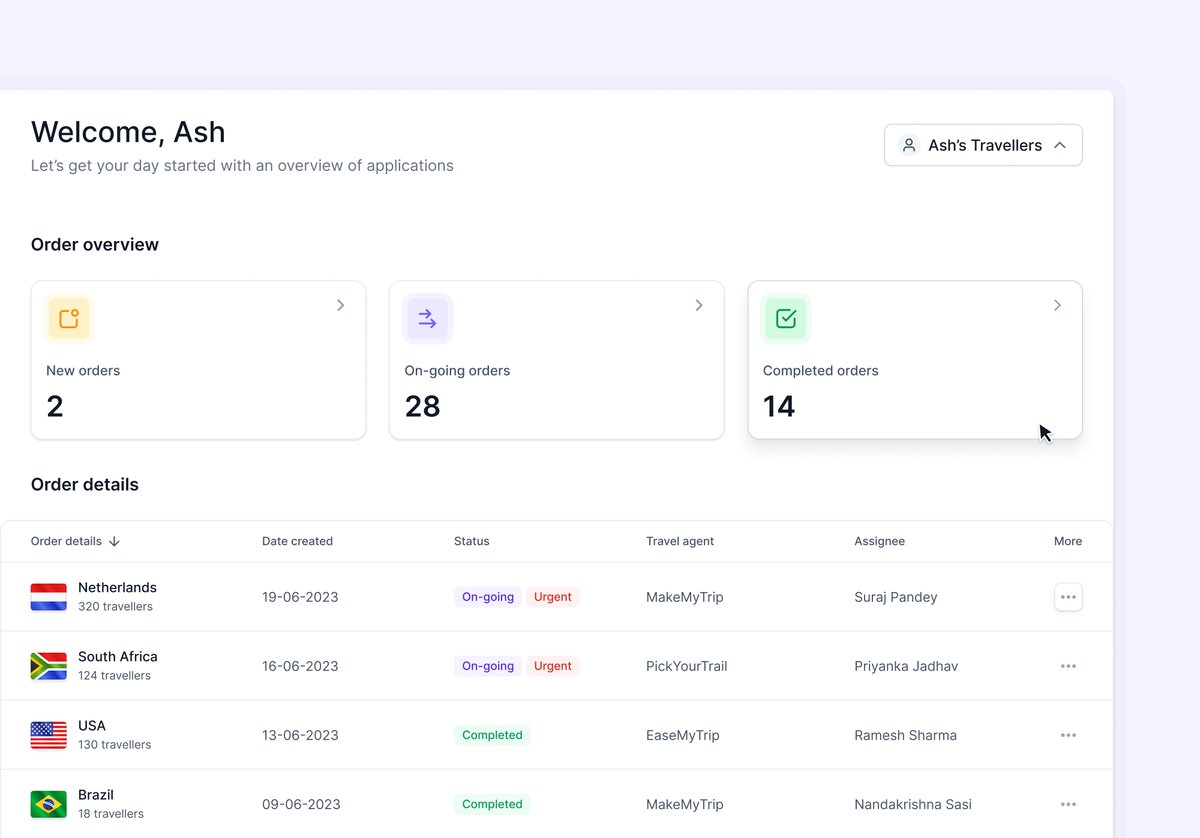Click the person icon beside Ash's Travellers
The width and height of the screenshot is (1200, 838).
(908, 144)
